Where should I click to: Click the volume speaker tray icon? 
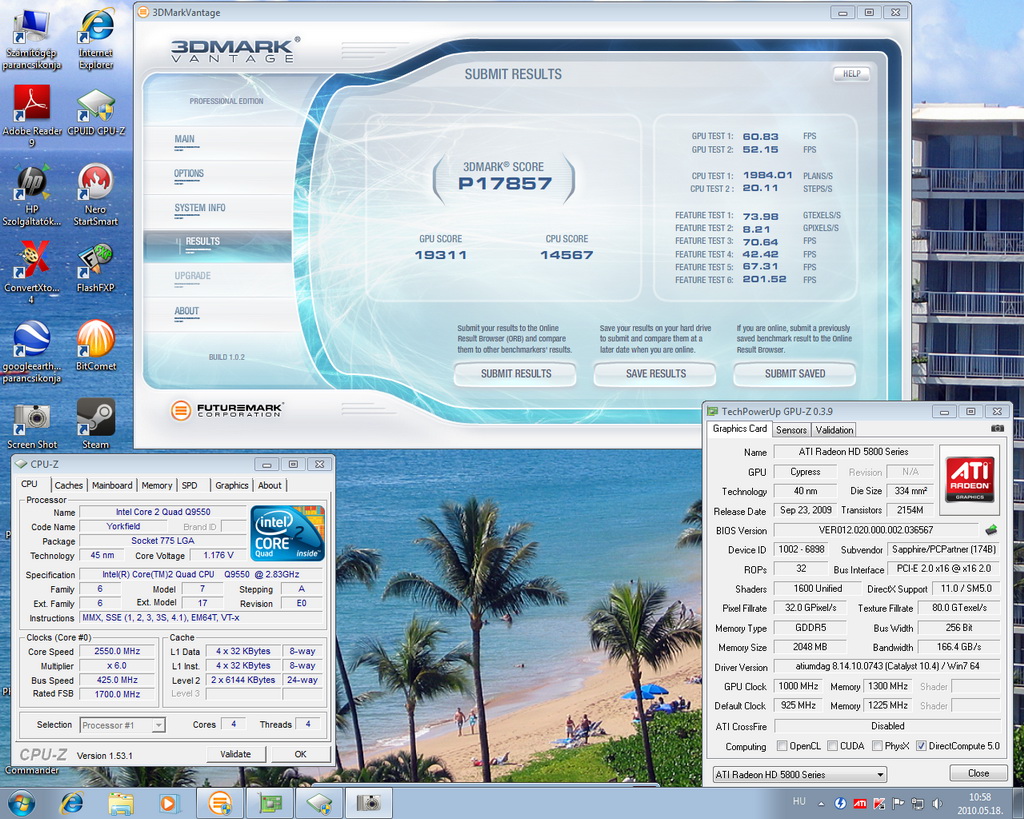click(938, 804)
